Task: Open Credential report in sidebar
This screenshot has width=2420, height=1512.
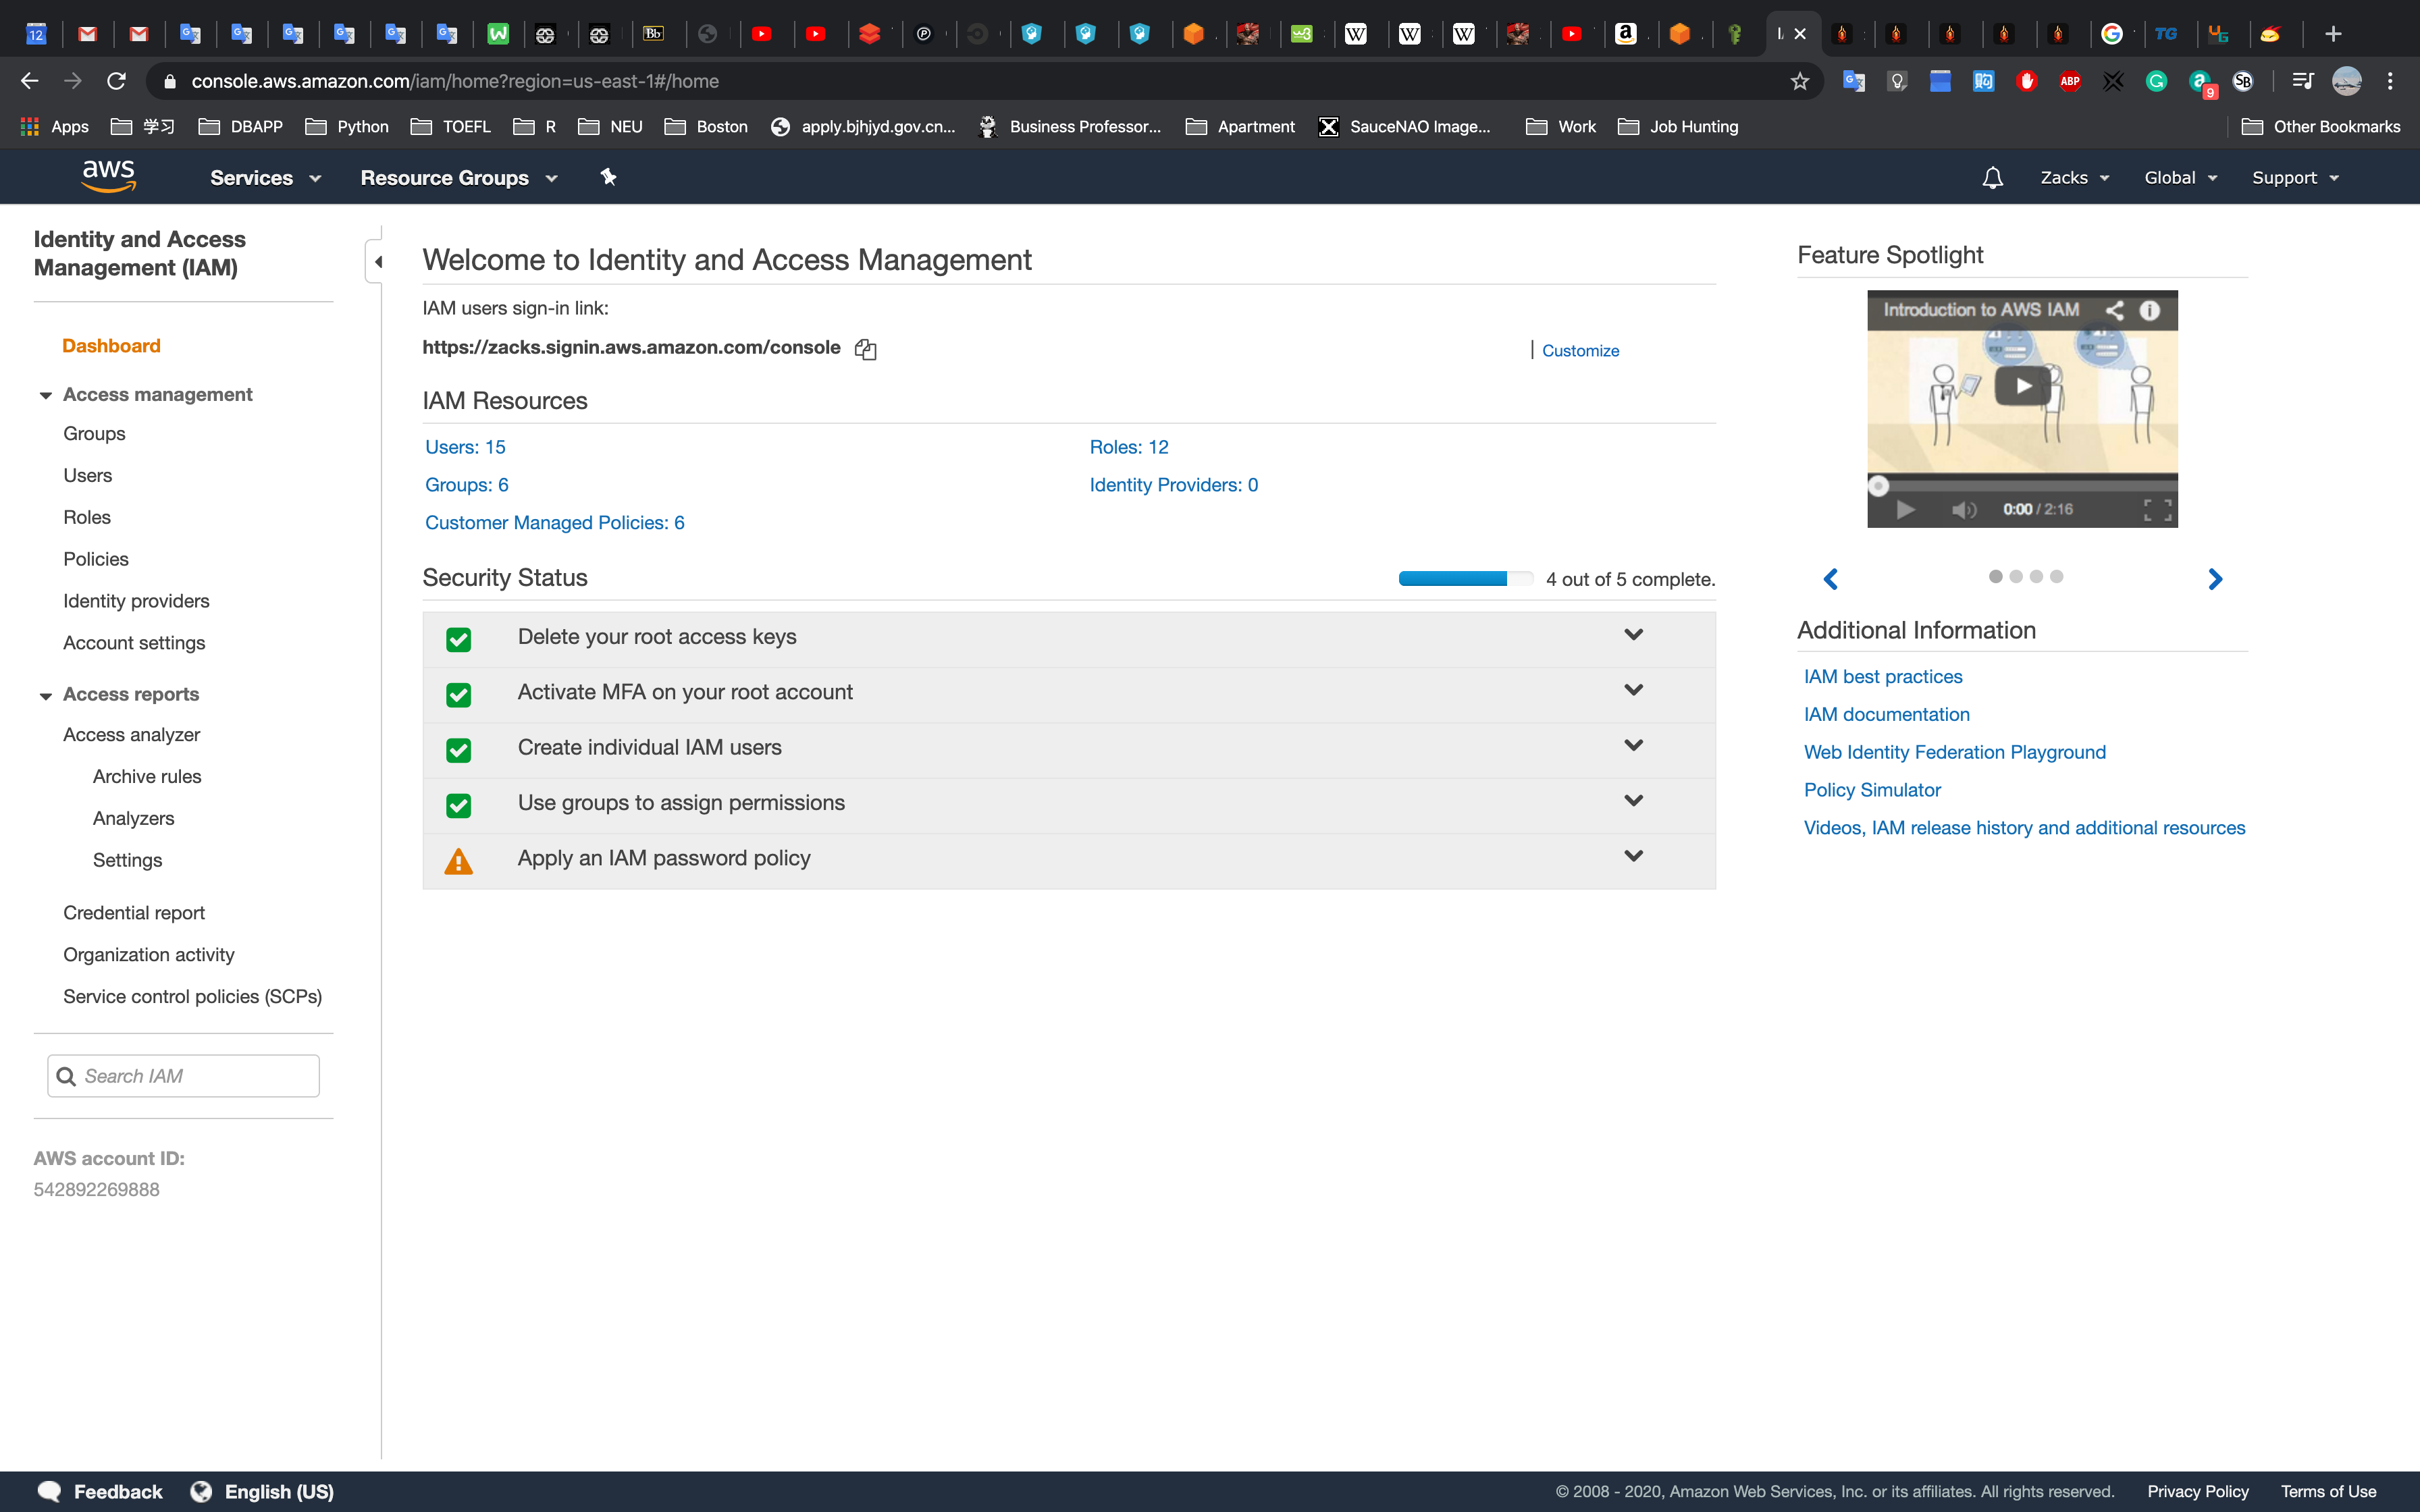Action: pyautogui.click(x=134, y=912)
